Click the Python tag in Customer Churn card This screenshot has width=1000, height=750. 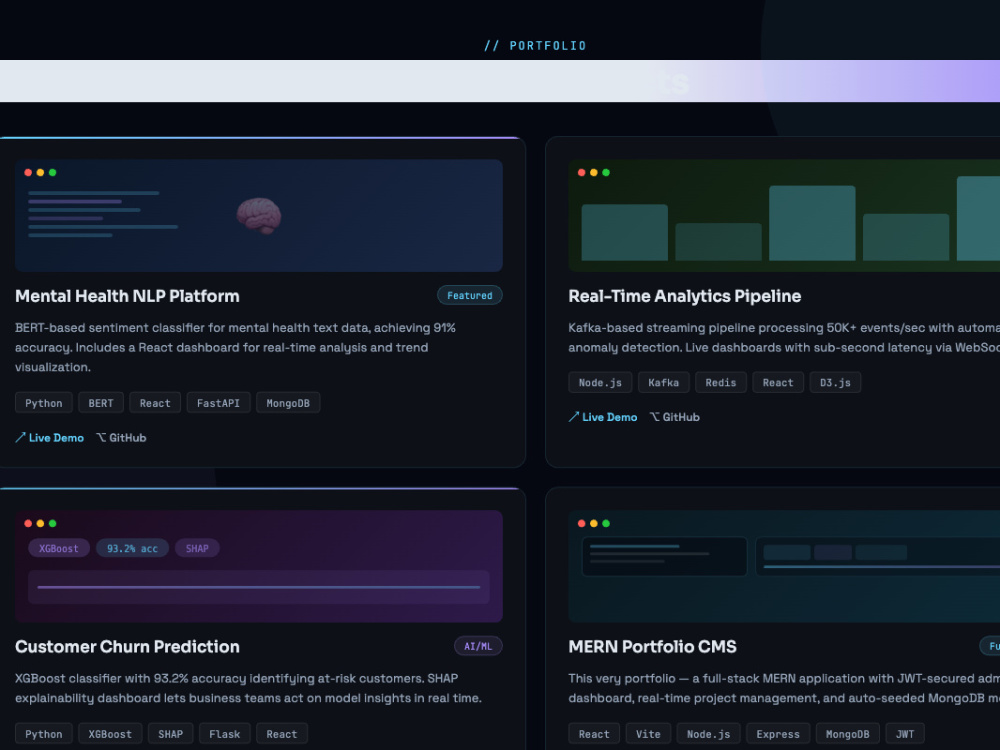[43, 734]
